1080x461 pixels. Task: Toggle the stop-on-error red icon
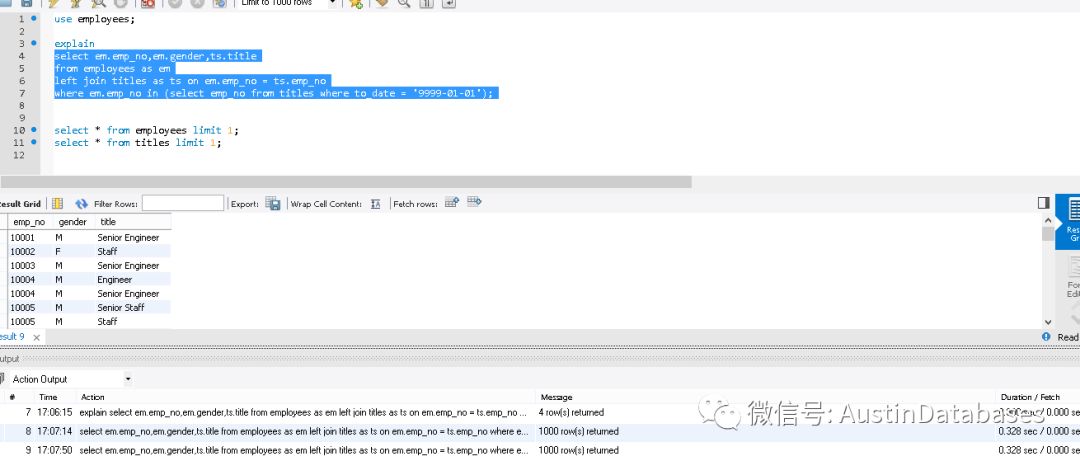pyautogui.click(x=147, y=3)
